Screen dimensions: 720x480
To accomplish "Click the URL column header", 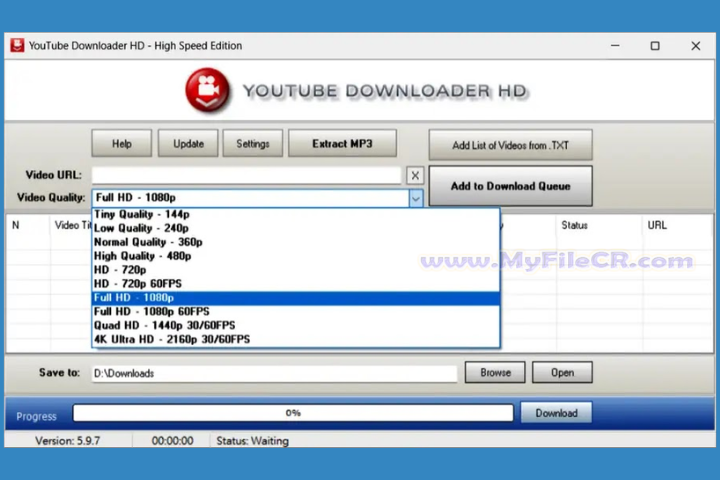I will [678, 226].
